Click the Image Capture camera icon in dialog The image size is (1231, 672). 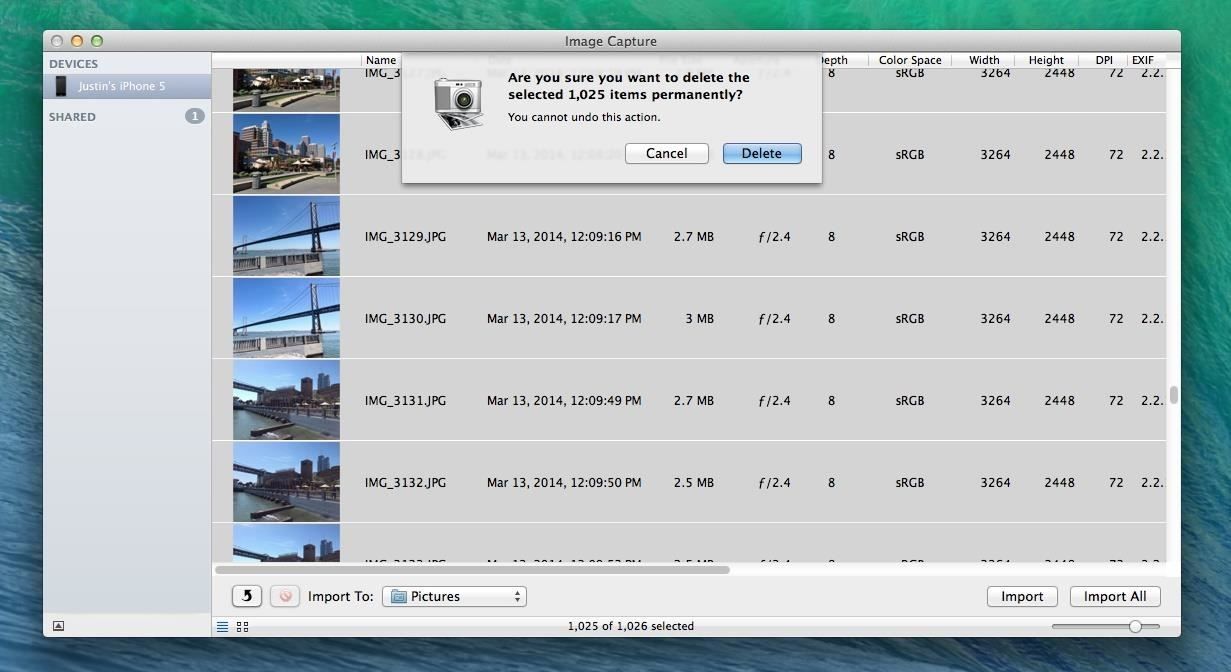click(458, 102)
